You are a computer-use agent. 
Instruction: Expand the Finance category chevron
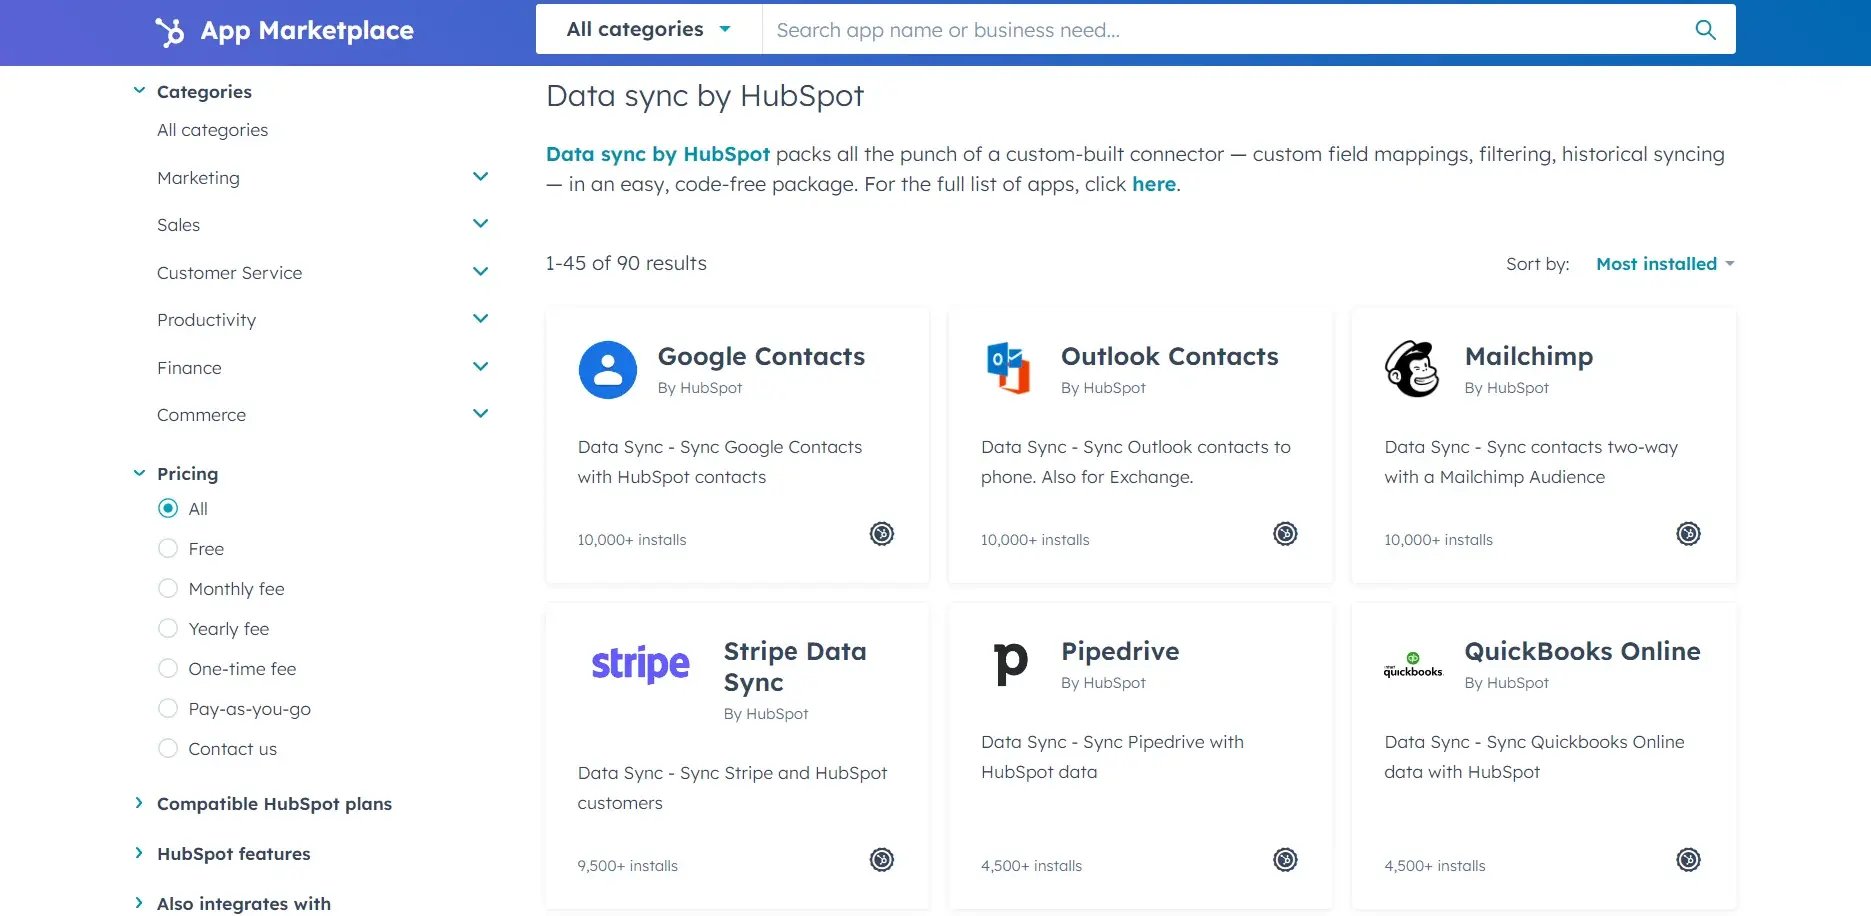(480, 367)
